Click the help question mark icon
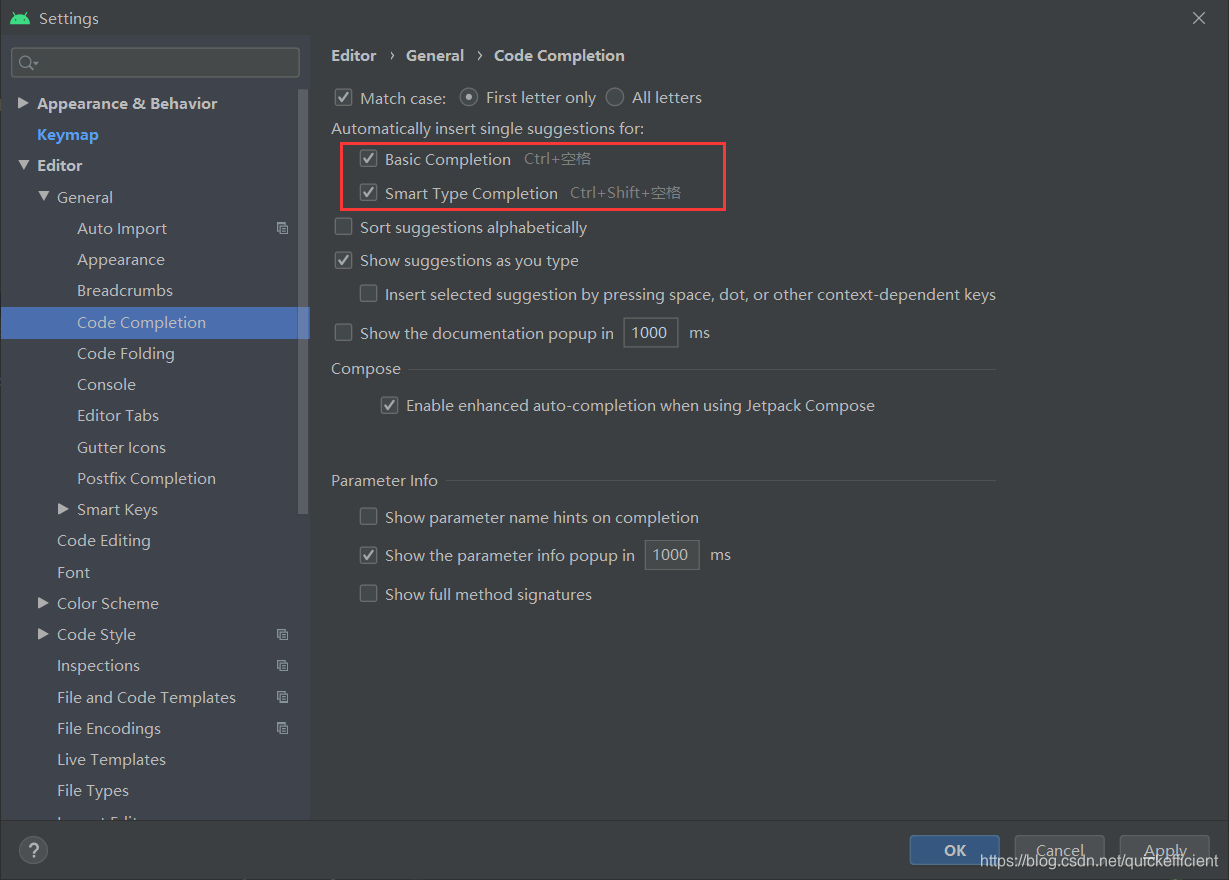1229x880 pixels. [x=33, y=850]
